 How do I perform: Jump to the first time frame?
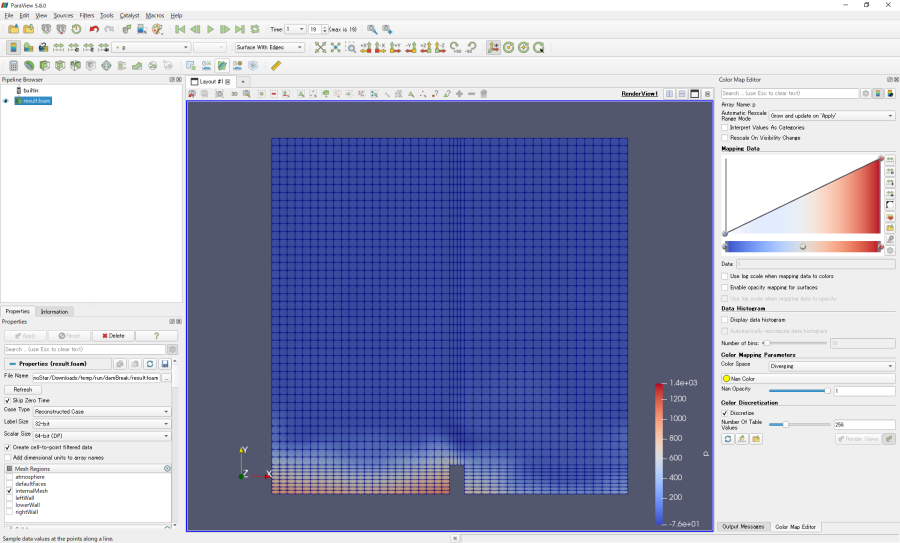tap(180, 29)
